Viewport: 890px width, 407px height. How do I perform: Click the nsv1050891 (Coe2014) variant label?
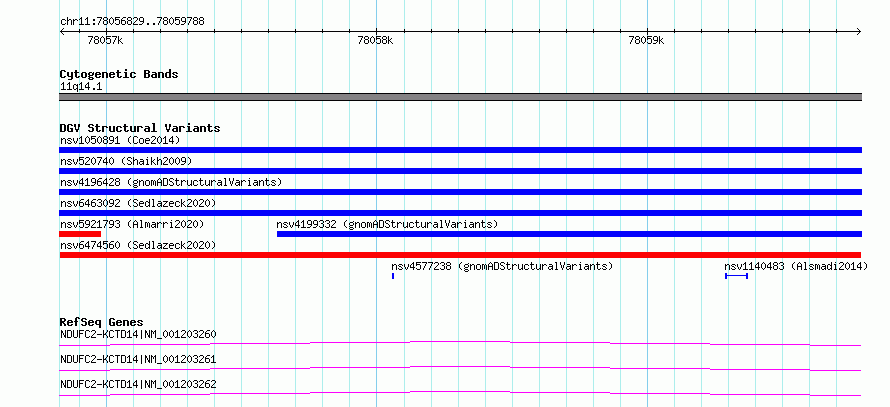(x=120, y=140)
